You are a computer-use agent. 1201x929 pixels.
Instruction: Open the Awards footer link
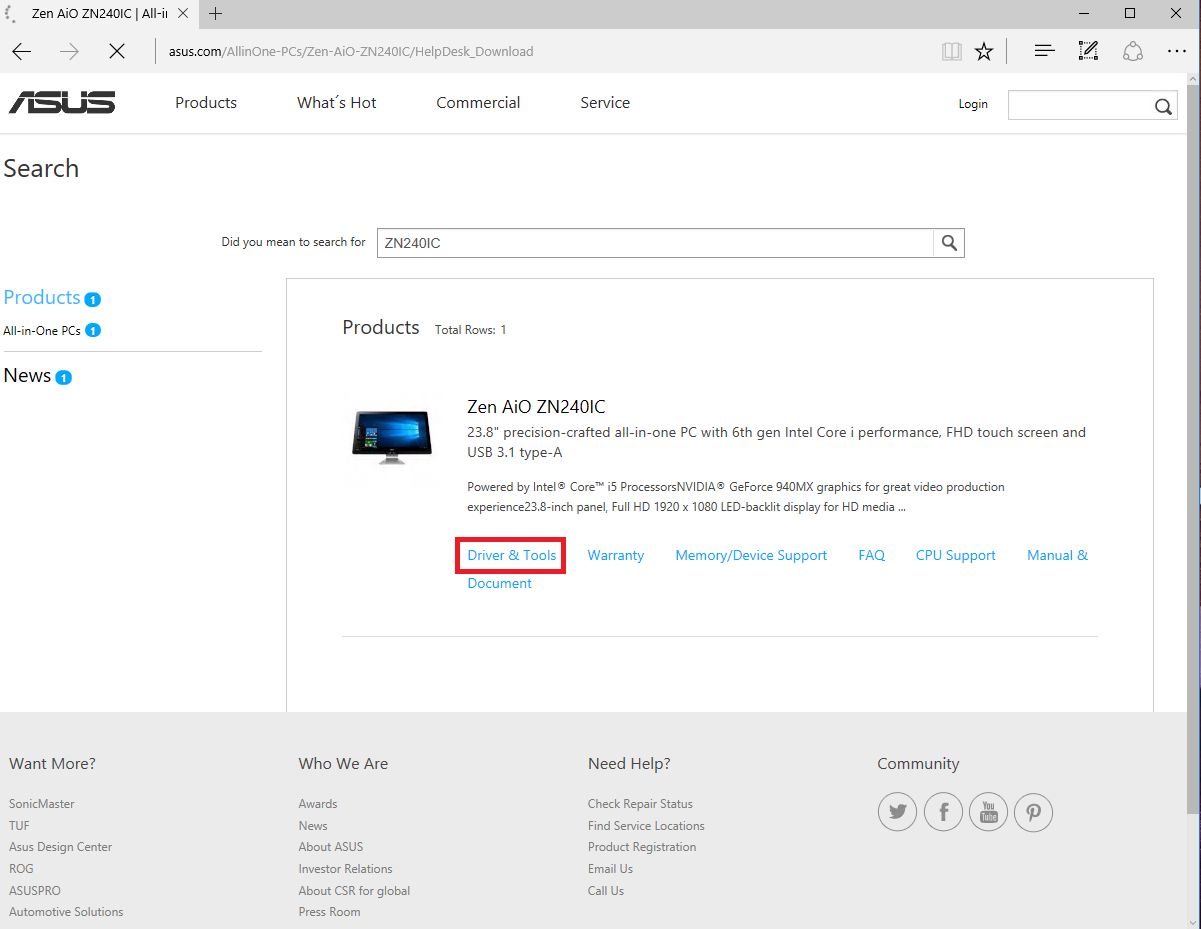[x=318, y=804]
